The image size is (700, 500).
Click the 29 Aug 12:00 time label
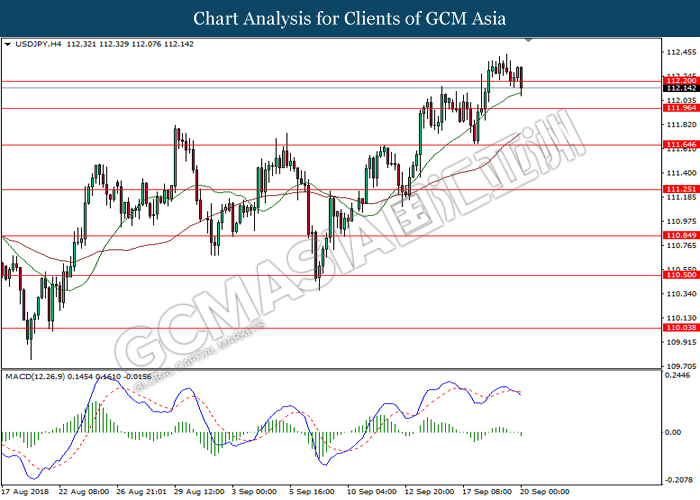[199, 492]
